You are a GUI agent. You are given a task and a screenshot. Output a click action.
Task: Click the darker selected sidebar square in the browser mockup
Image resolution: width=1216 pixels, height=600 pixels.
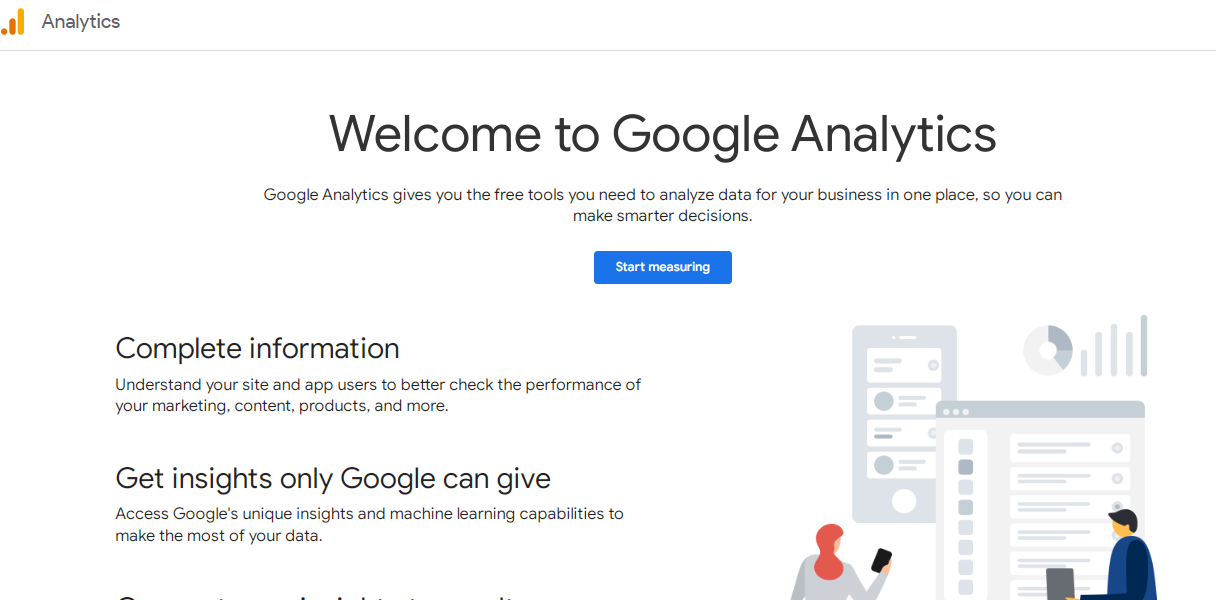coord(966,467)
